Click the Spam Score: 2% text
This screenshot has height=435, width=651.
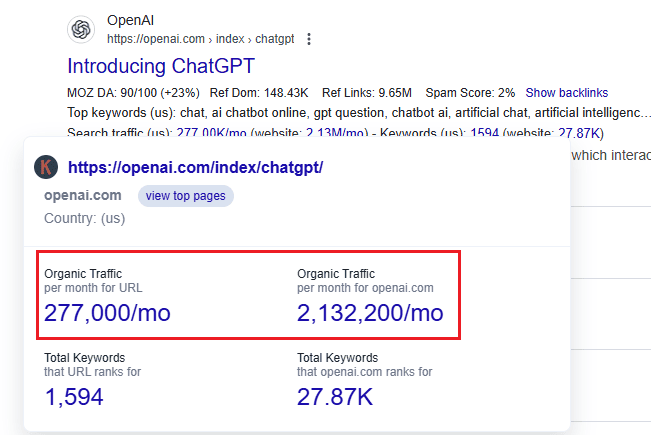[470, 93]
